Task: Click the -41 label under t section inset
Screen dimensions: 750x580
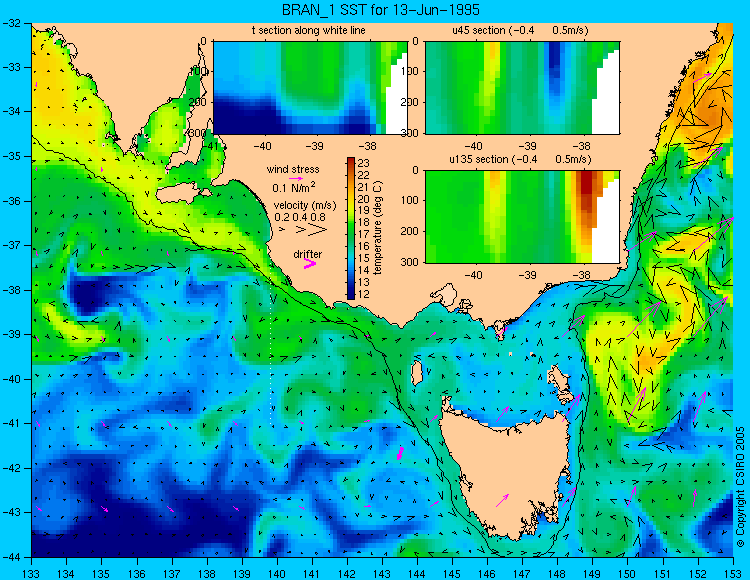Action: click(x=209, y=145)
